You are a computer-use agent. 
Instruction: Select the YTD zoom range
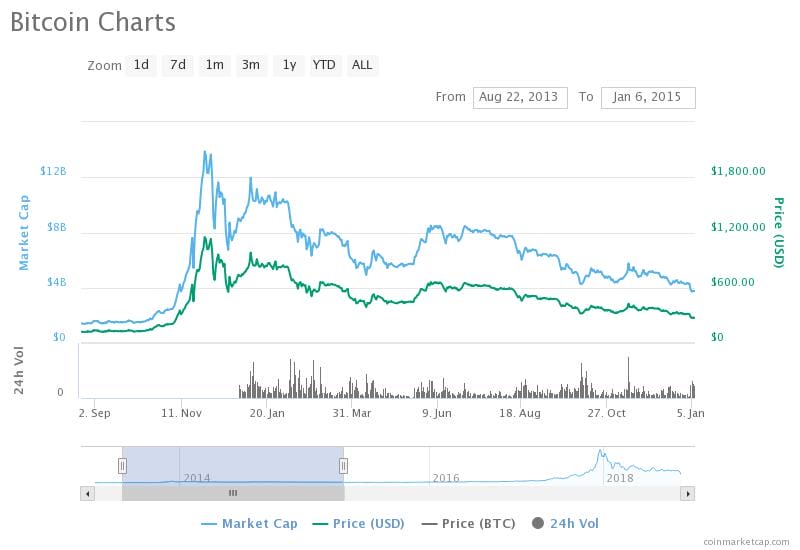324,65
